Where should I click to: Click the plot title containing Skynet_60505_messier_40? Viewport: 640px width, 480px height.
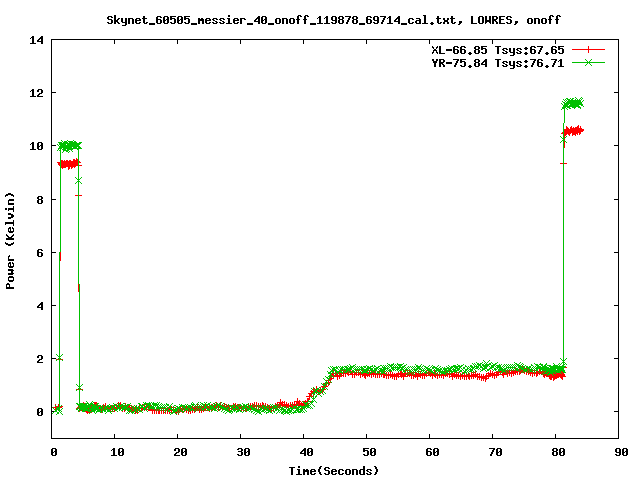pos(333,20)
